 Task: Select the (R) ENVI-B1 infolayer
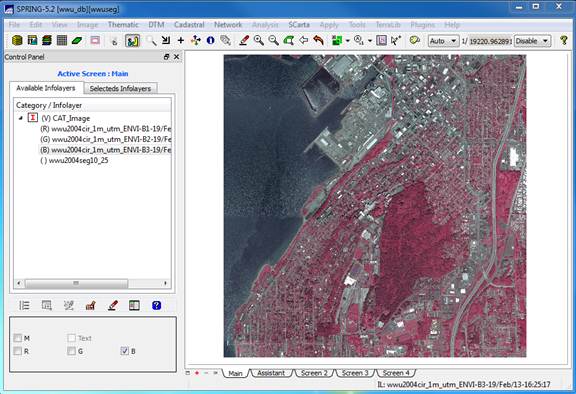105,129
